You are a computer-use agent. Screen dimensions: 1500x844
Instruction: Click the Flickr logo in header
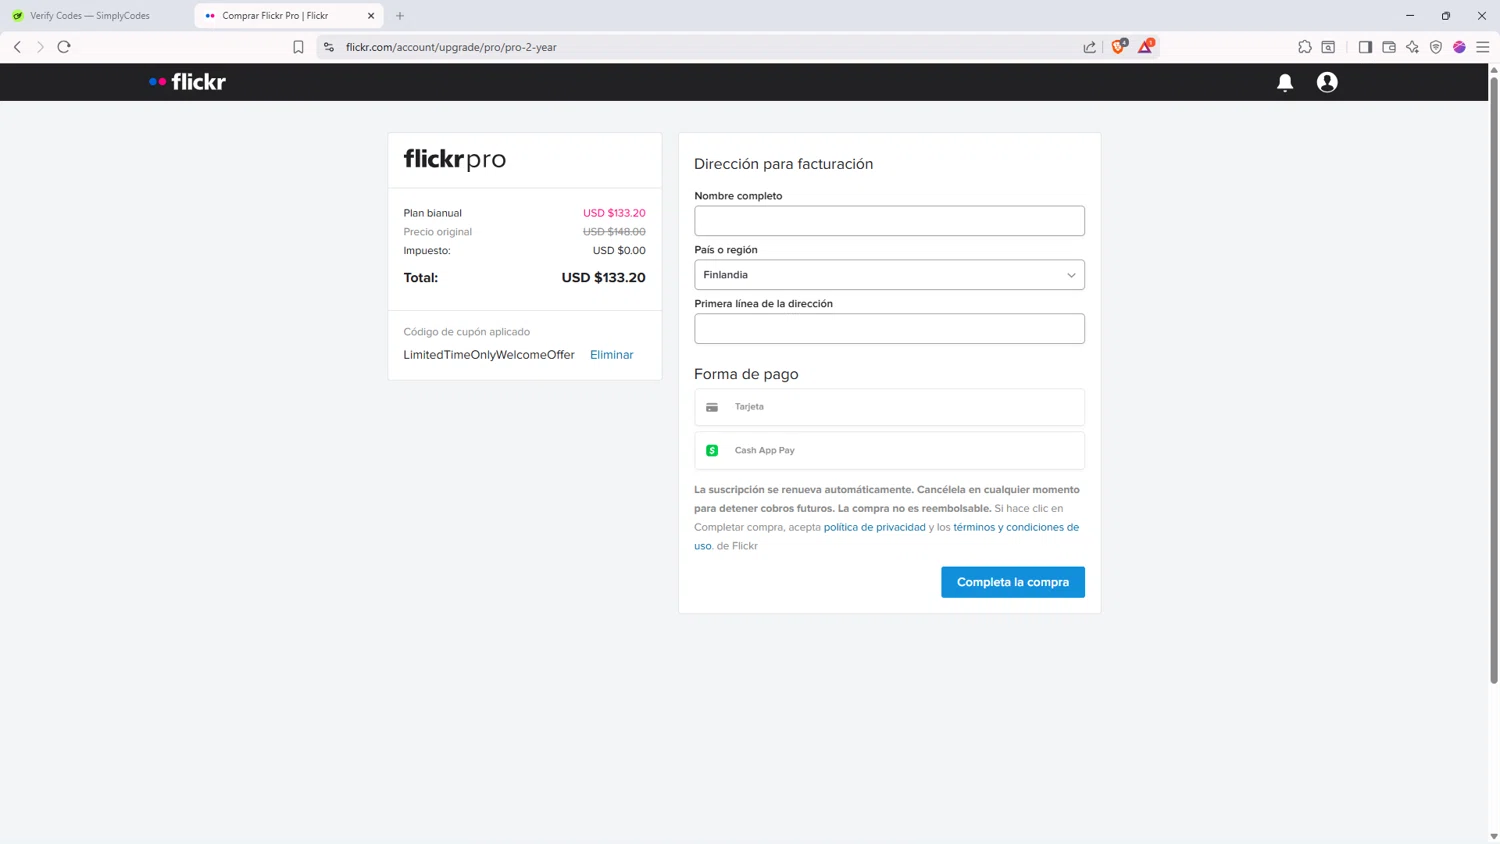click(187, 82)
